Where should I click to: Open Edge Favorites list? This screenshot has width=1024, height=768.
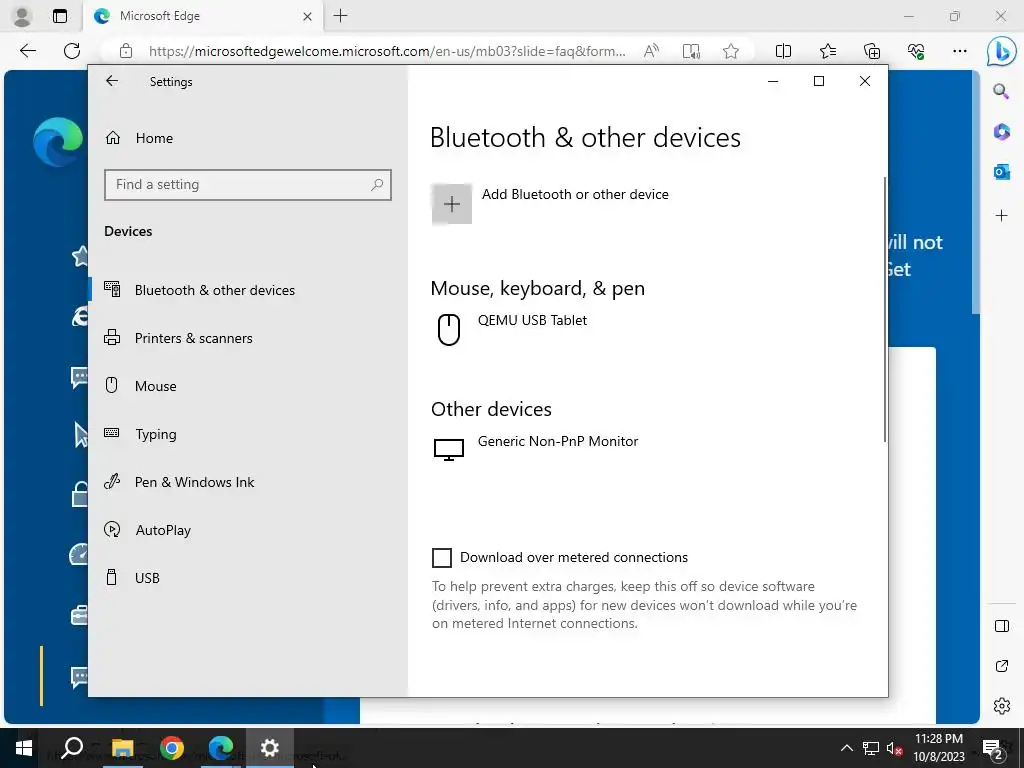(827, 51)
